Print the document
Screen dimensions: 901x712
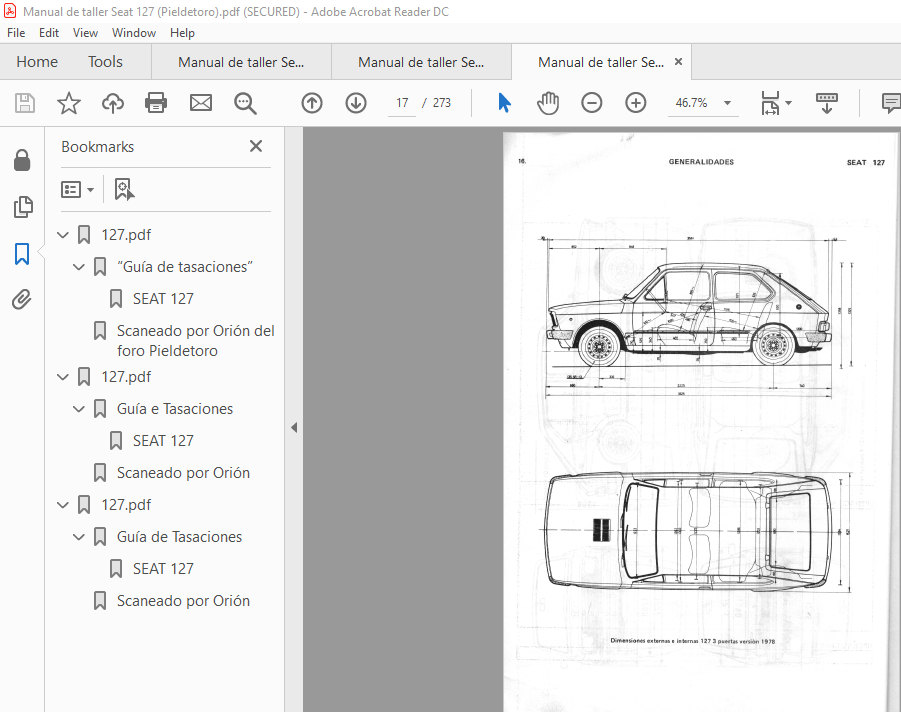156,103
